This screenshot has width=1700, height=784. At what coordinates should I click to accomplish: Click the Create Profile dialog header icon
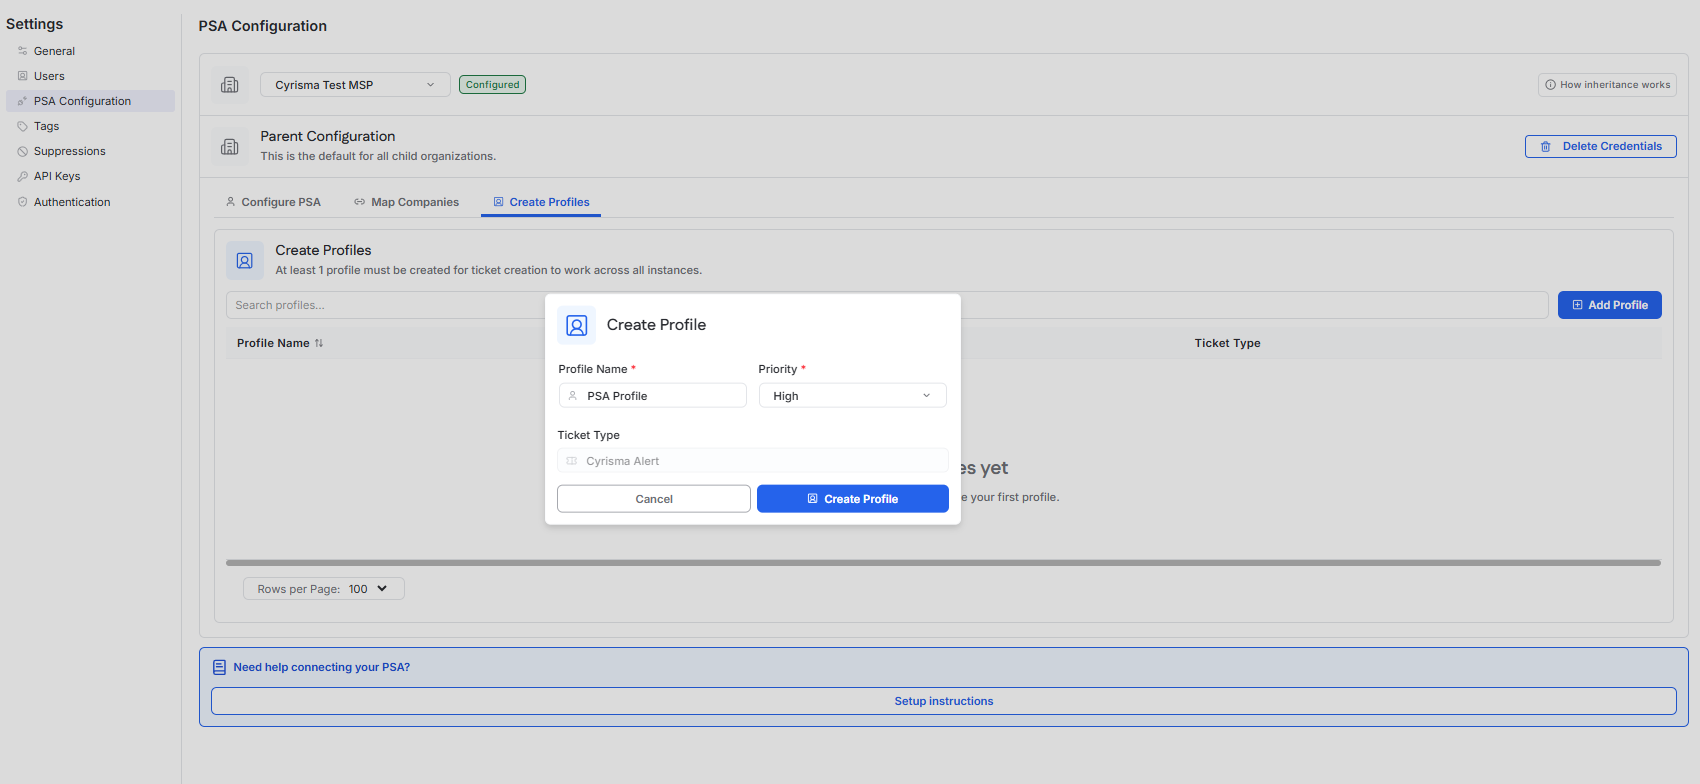point(577,325)
